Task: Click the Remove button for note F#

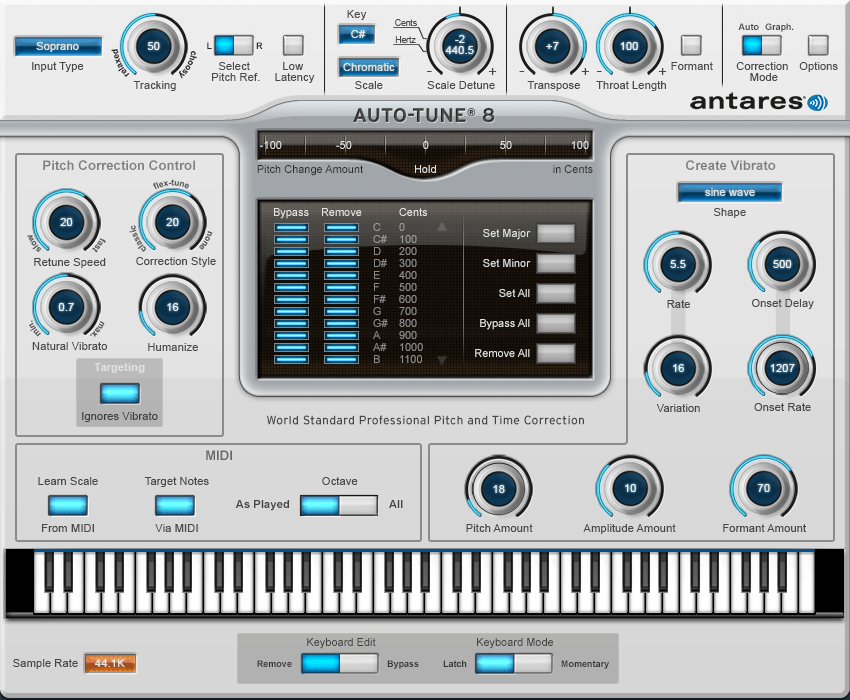Action: (341, 299)
